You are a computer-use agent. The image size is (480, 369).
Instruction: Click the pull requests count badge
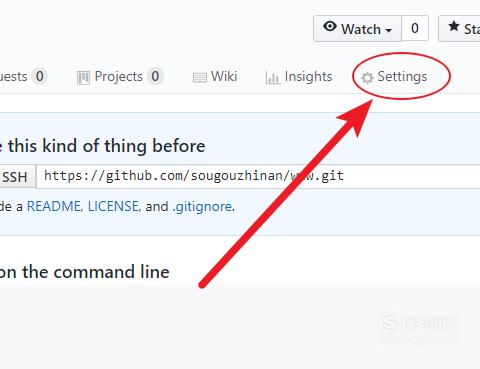click(x=40, y=76)
